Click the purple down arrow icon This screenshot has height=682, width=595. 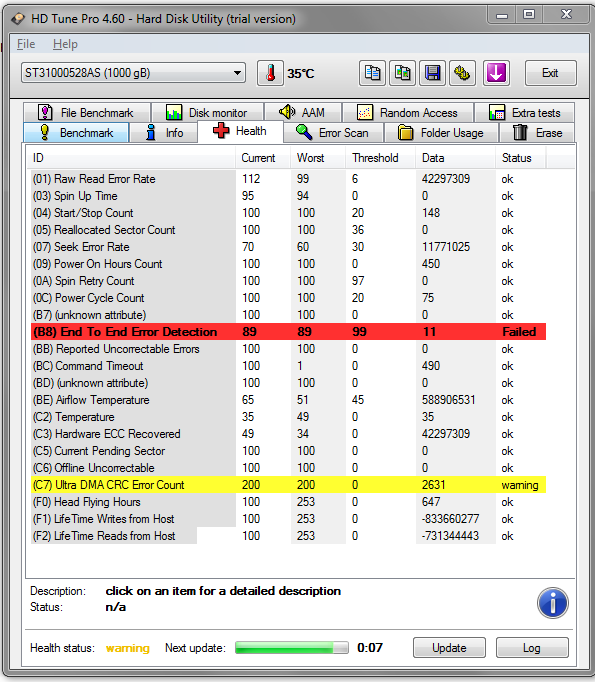pos(496,73)
